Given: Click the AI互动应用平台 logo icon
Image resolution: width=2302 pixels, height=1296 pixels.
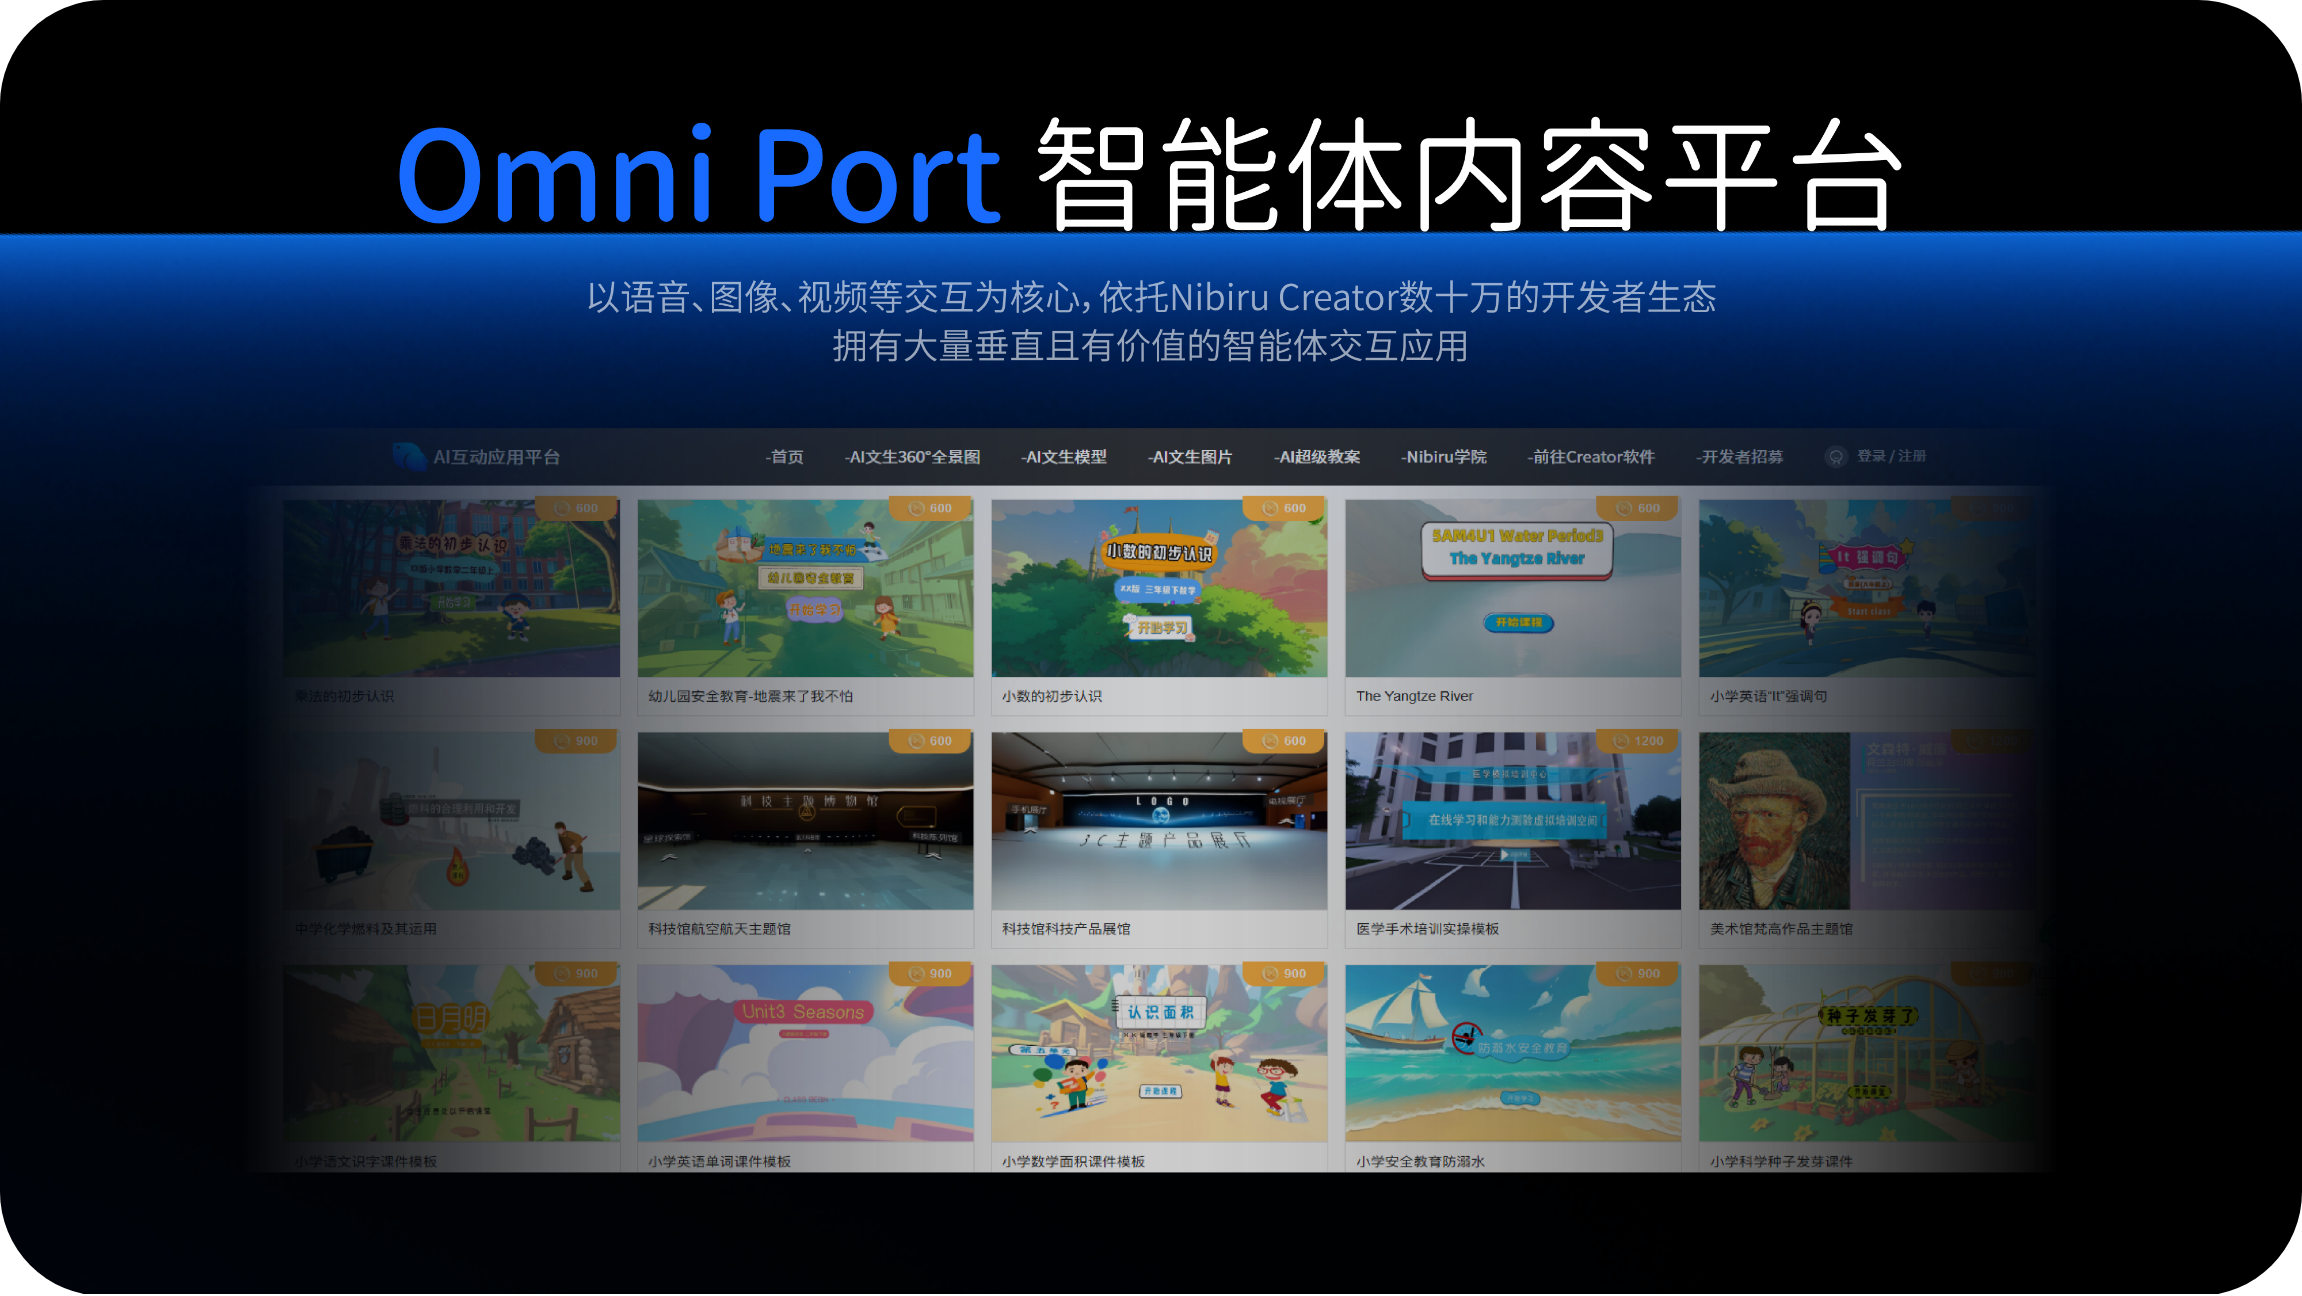Looking at the screenshot, I should click(x=409, y=457).
